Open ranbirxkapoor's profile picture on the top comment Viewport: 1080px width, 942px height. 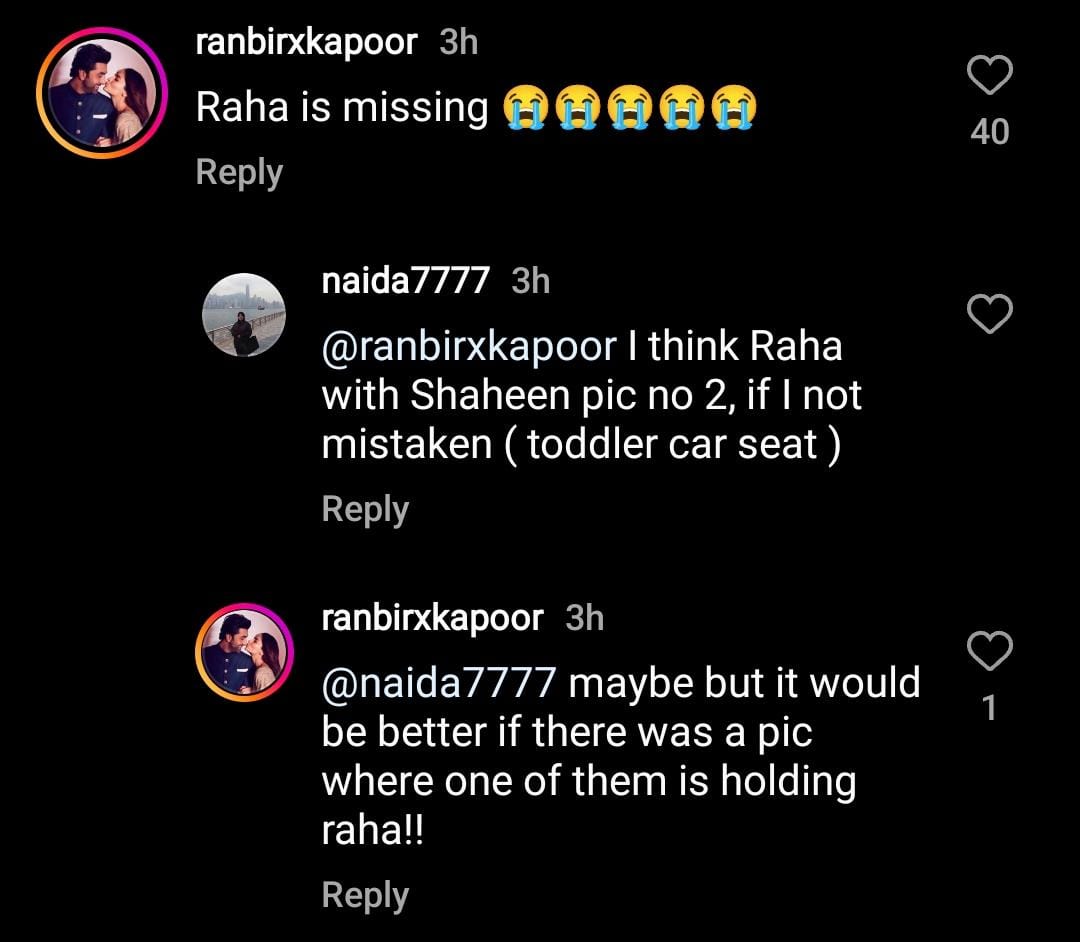tap(99, 90)
